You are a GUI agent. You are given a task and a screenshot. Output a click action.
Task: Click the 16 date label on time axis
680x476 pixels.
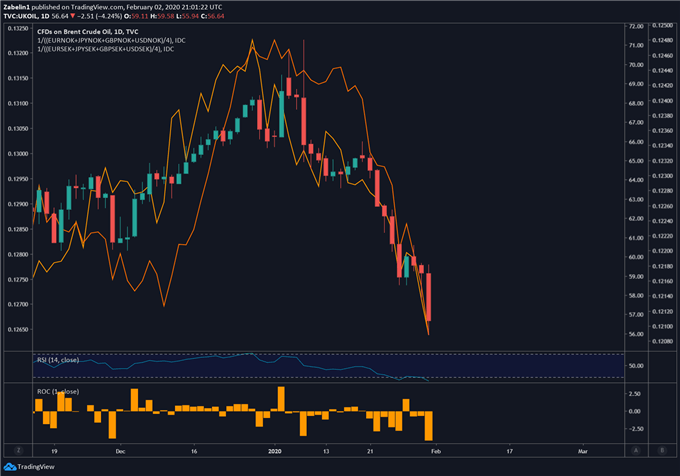tap(194, 451)
